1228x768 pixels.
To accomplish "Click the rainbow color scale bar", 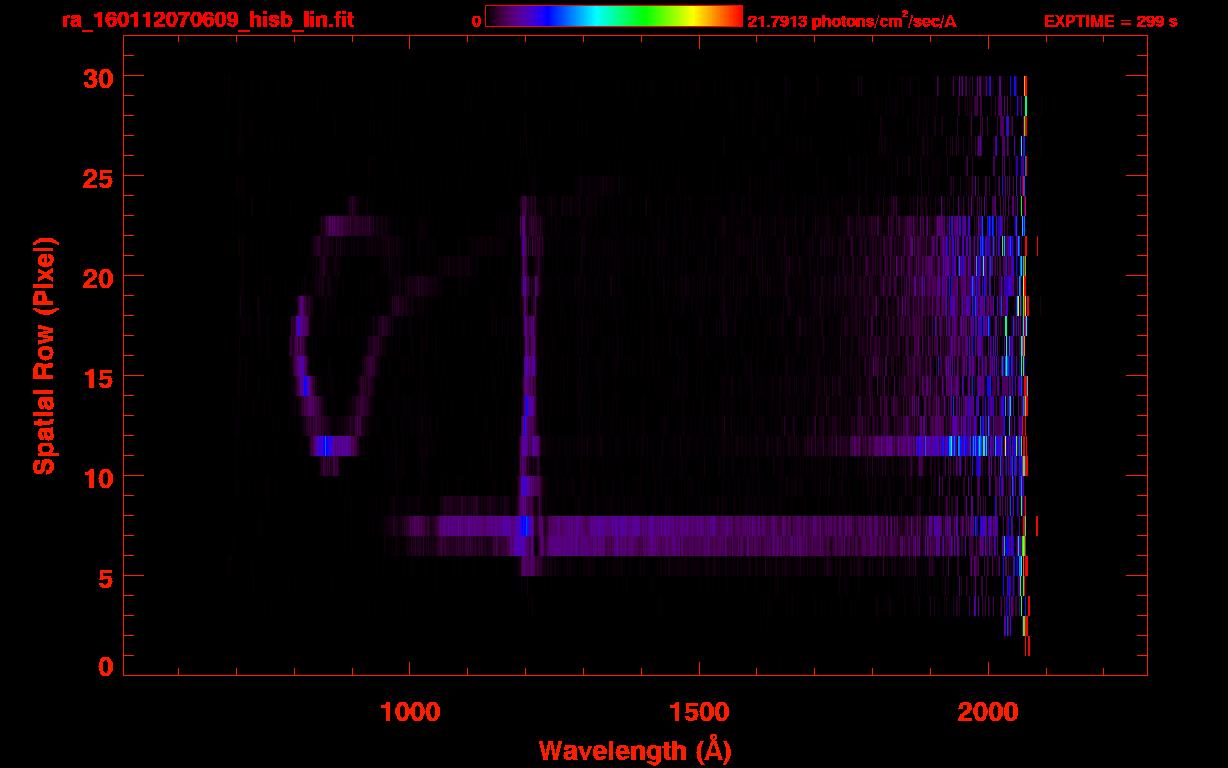I will pyautogui.click(x=614, y=16).
